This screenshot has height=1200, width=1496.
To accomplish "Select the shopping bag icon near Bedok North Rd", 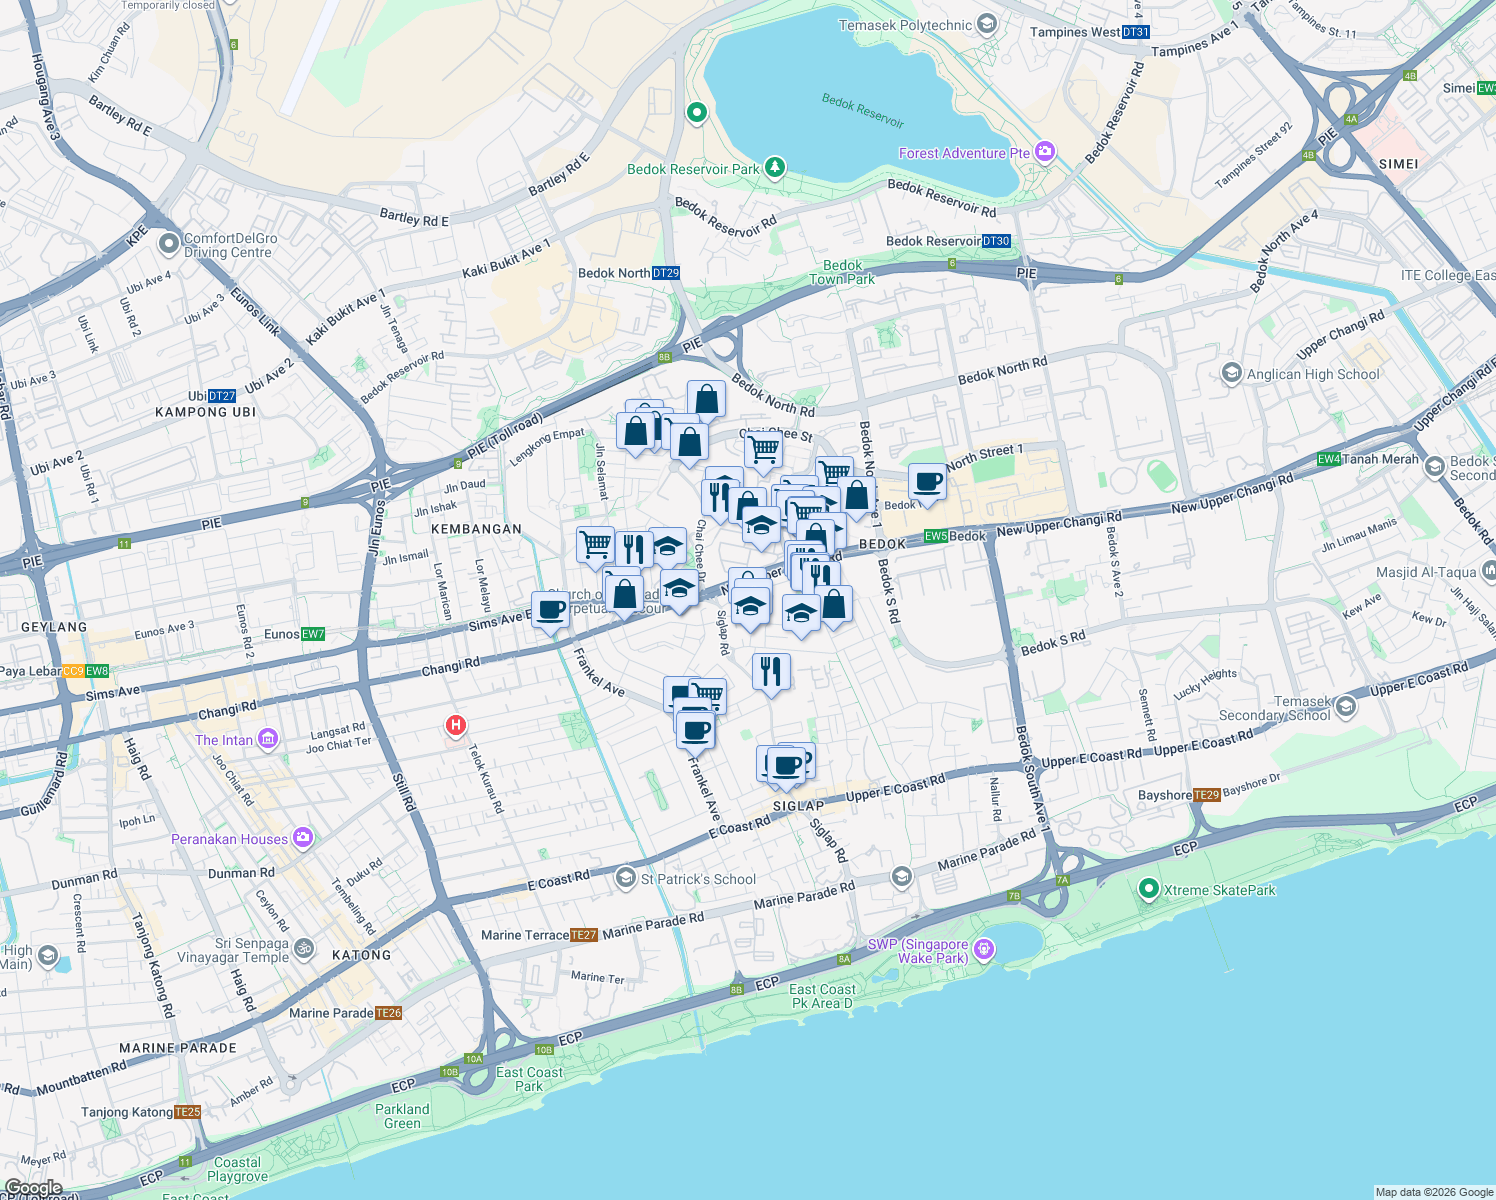I will click(705, 400).
